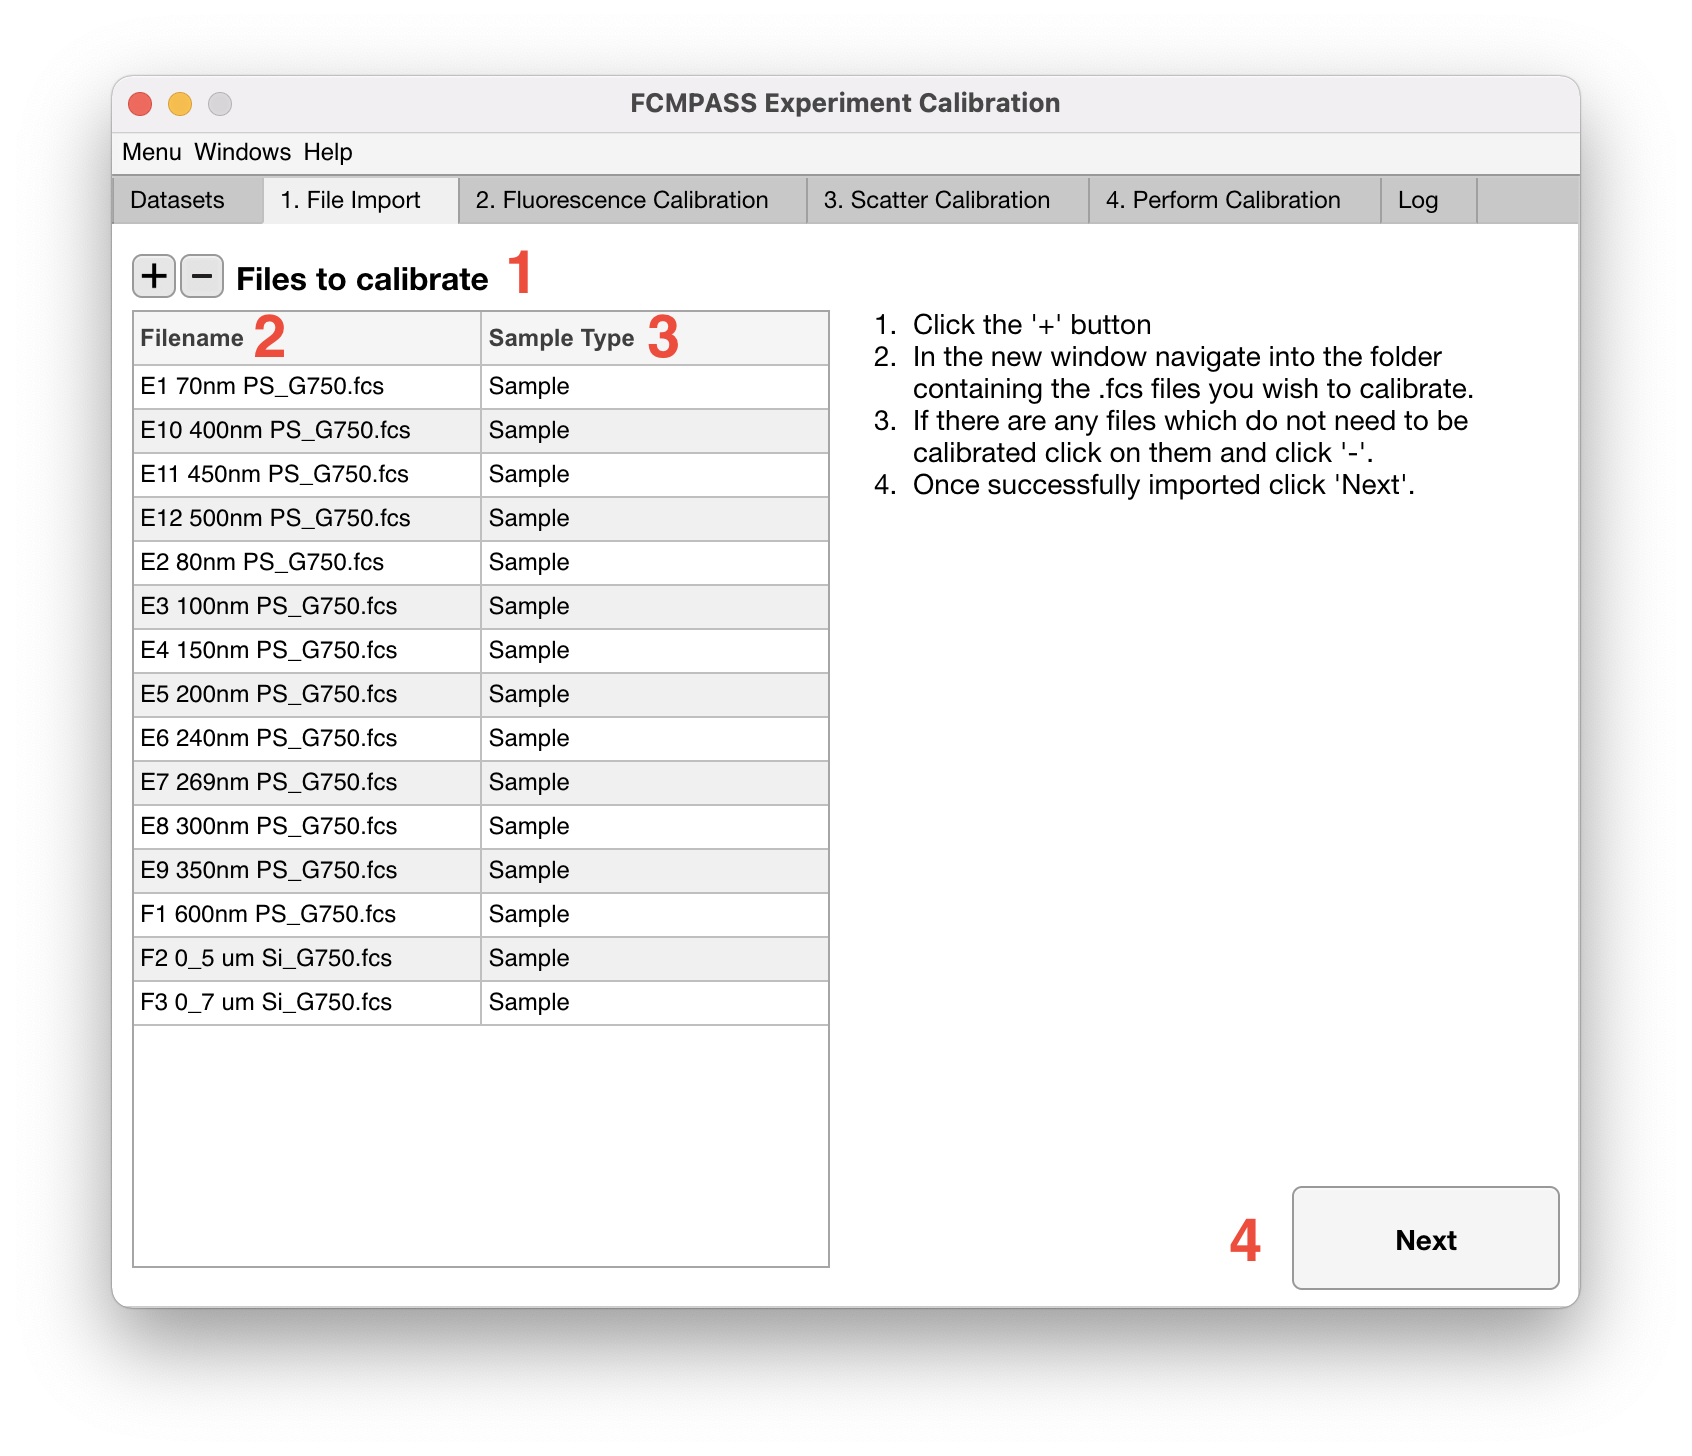The height and width of the screenshot is (1456, 1692).
Task: Select file E12 500nm PS_G750.fcs
Action: click(x=307, y=519)
